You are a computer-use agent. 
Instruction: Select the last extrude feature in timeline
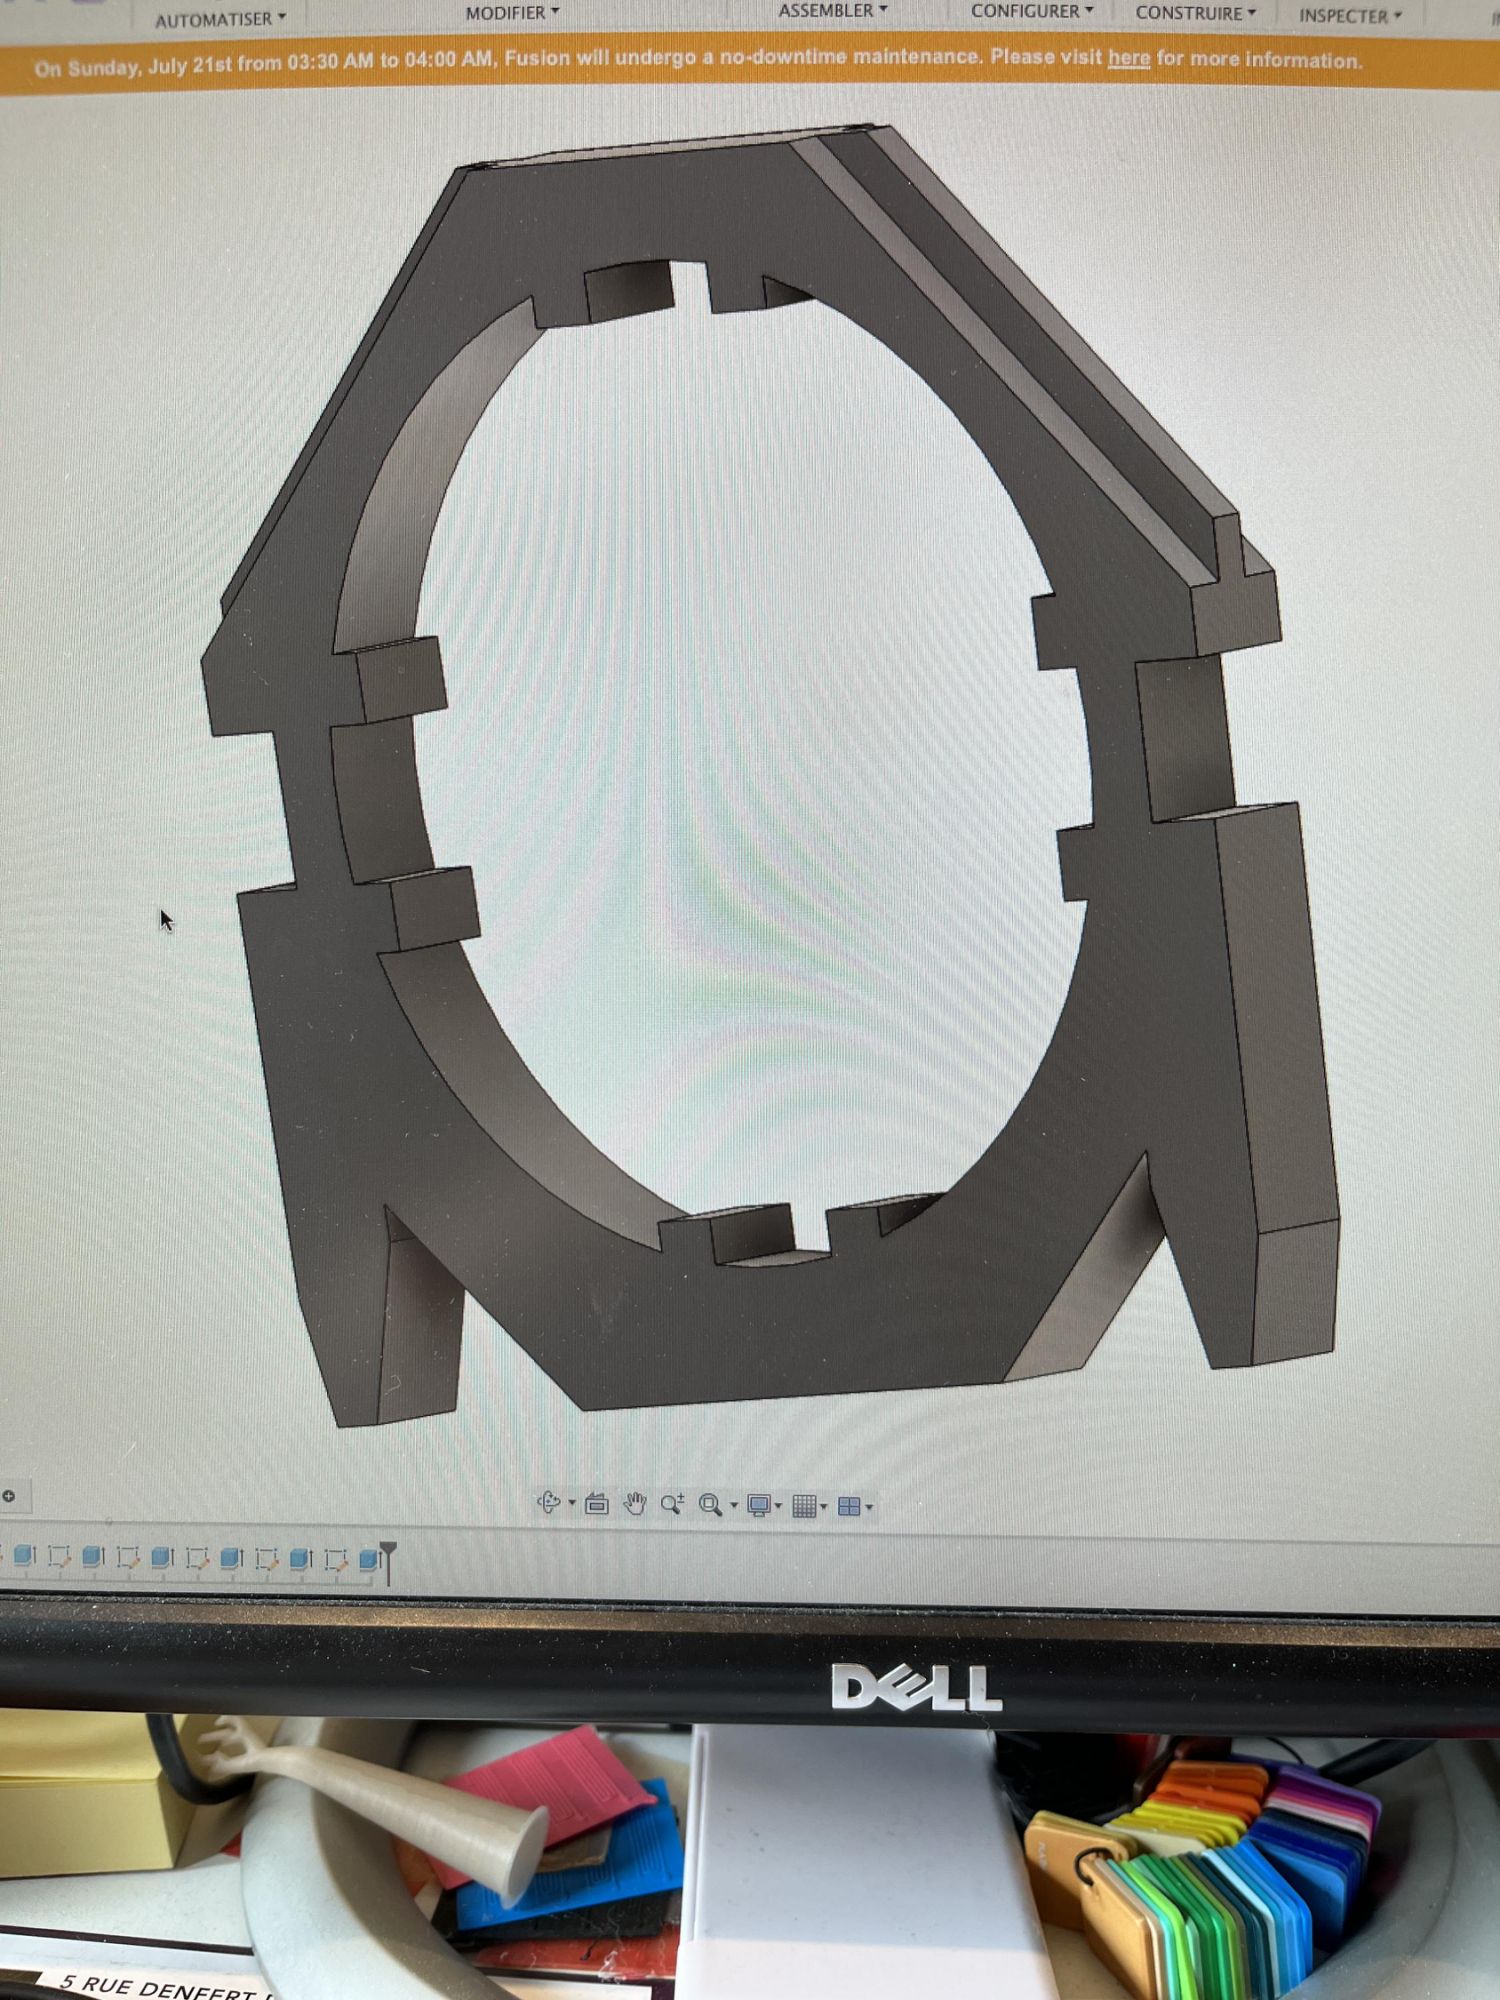pyautogui.click(x=369, y=1559)
